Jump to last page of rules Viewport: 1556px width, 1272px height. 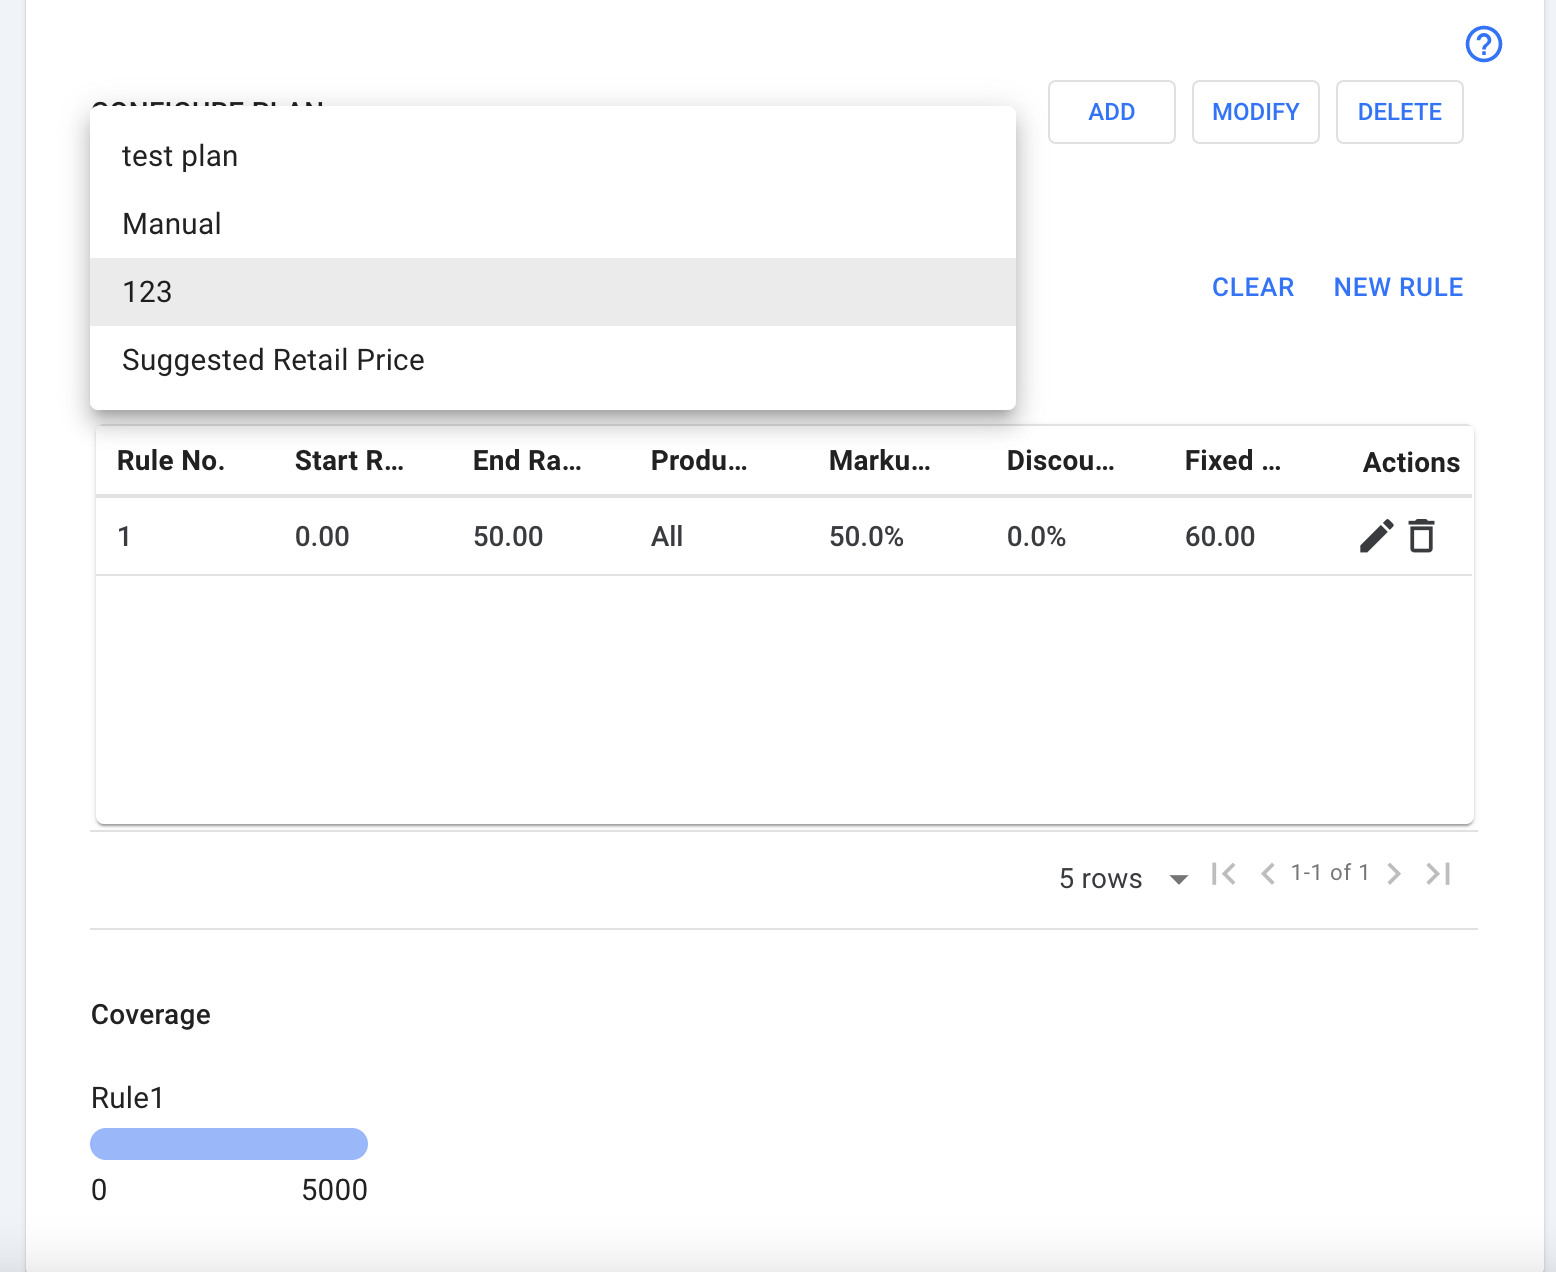tap(1438, 874)
